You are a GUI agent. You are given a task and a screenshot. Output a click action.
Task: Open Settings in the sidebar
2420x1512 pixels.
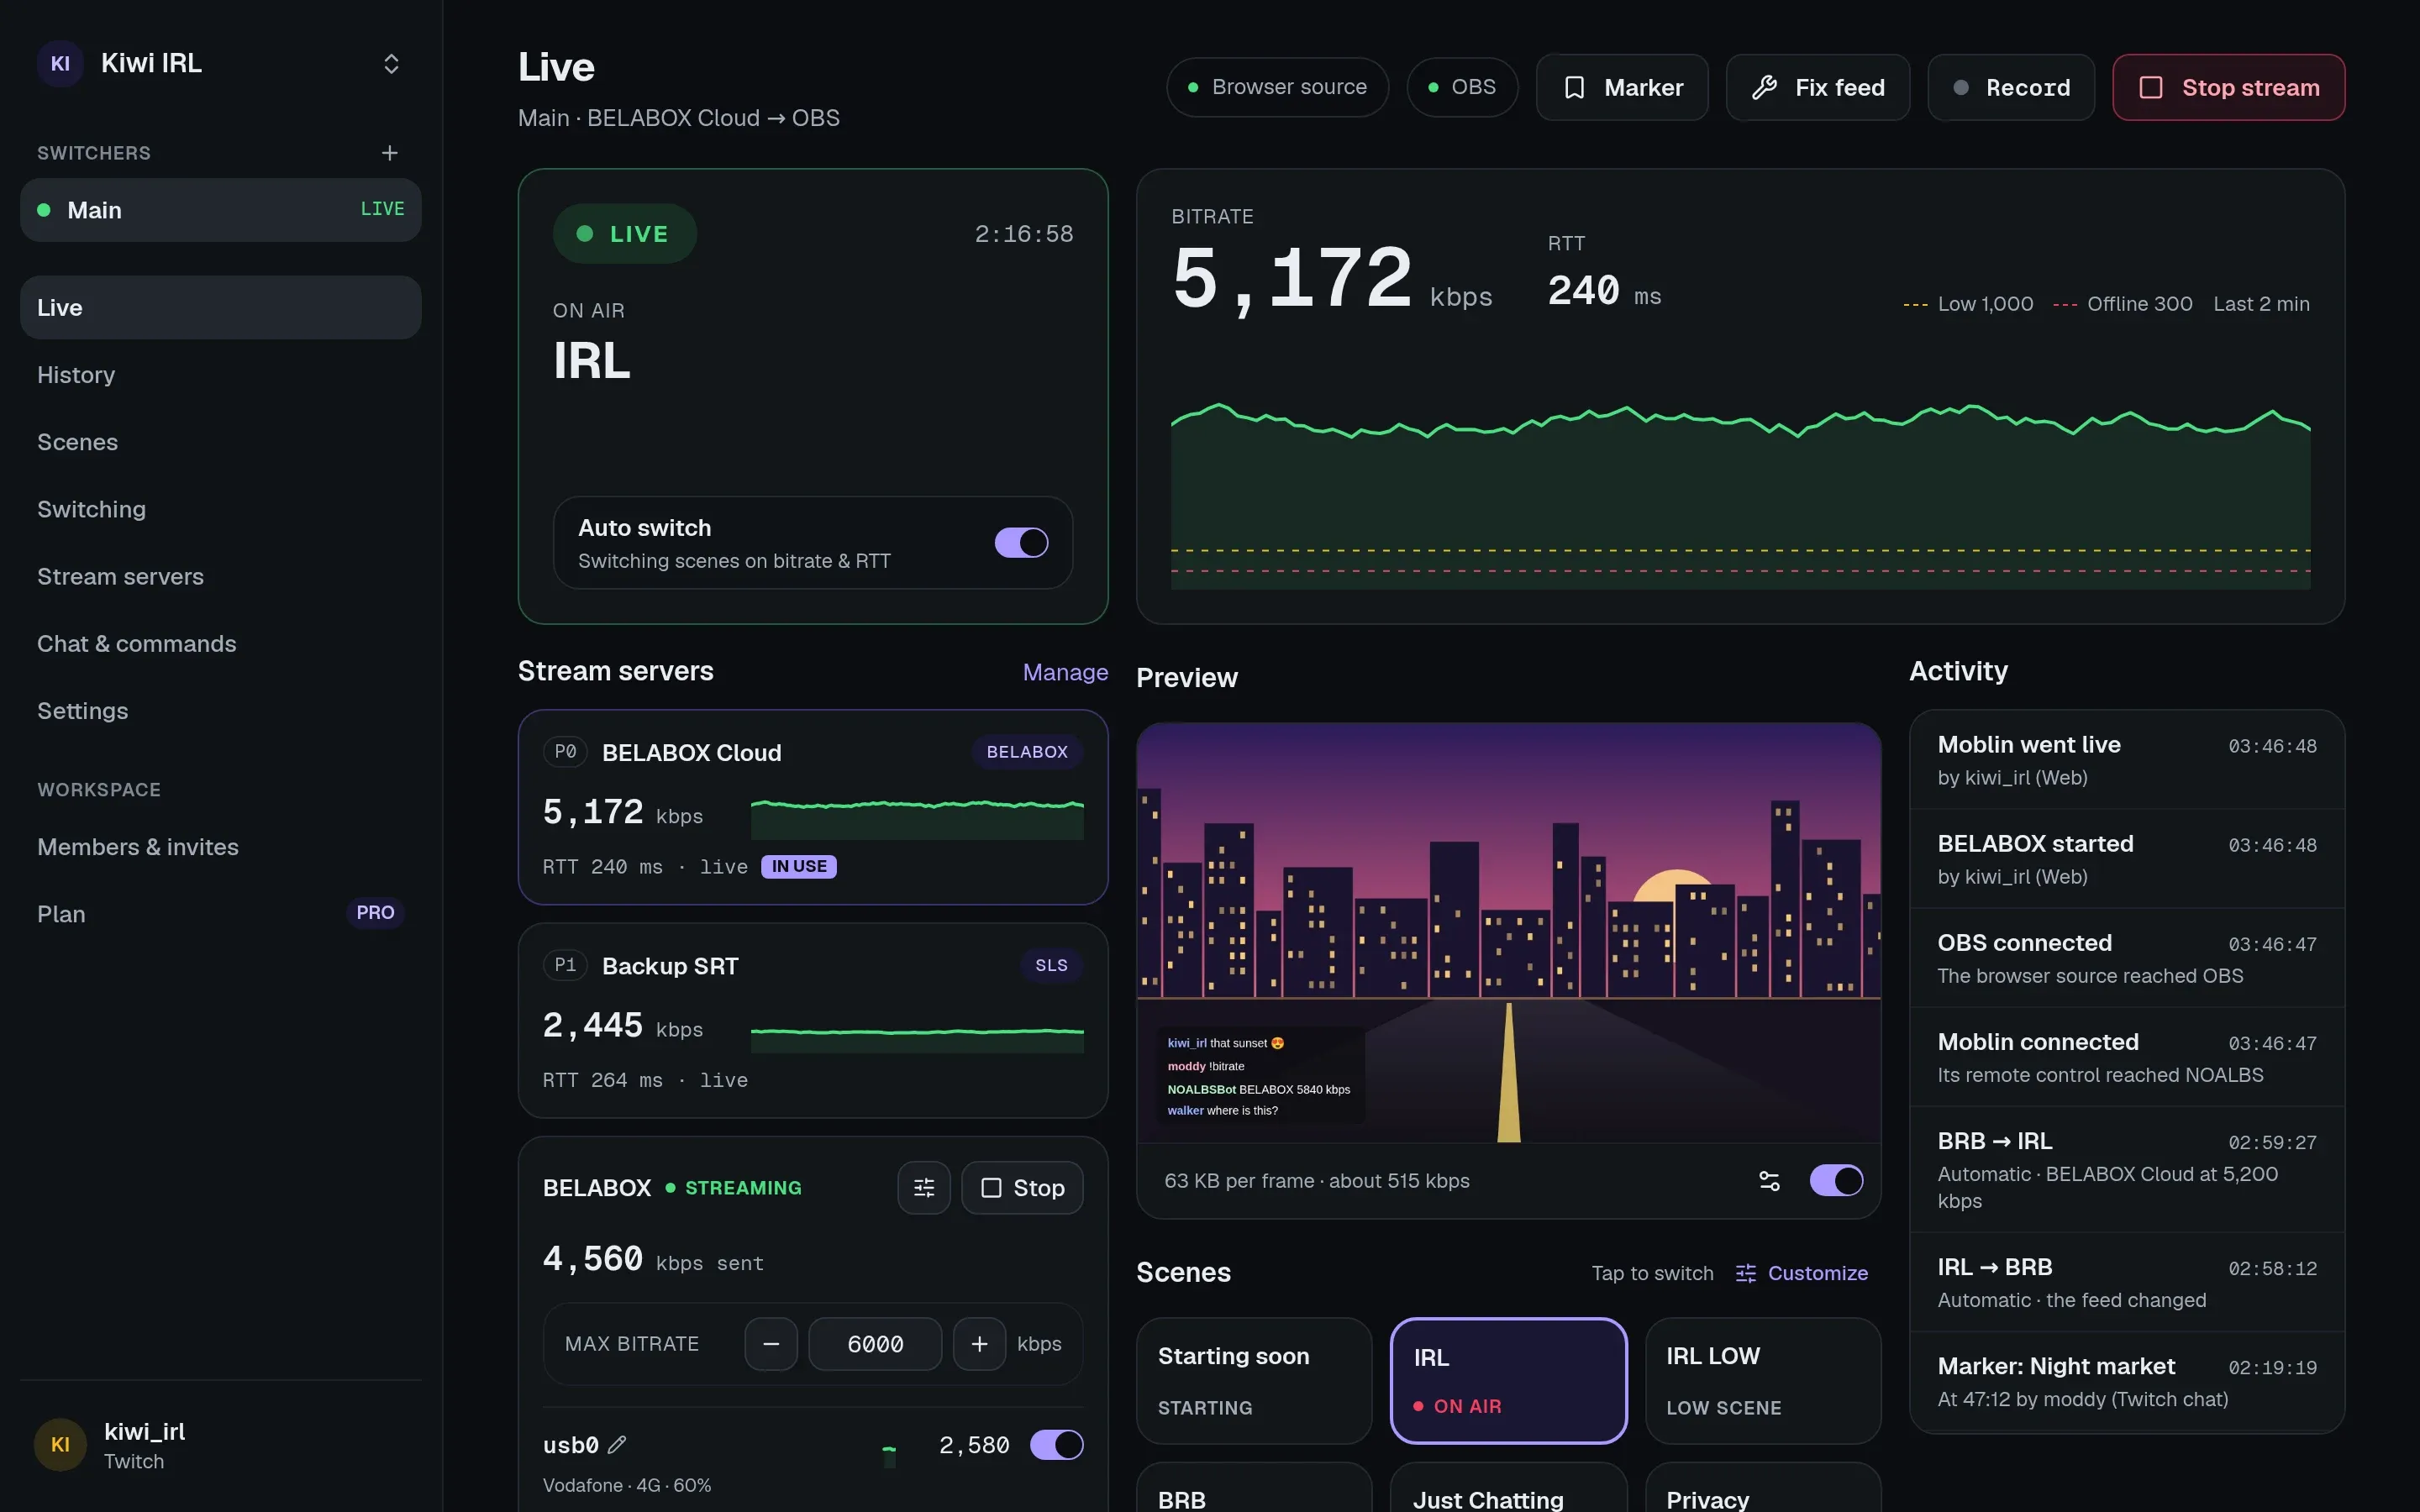tap(220, 711)
